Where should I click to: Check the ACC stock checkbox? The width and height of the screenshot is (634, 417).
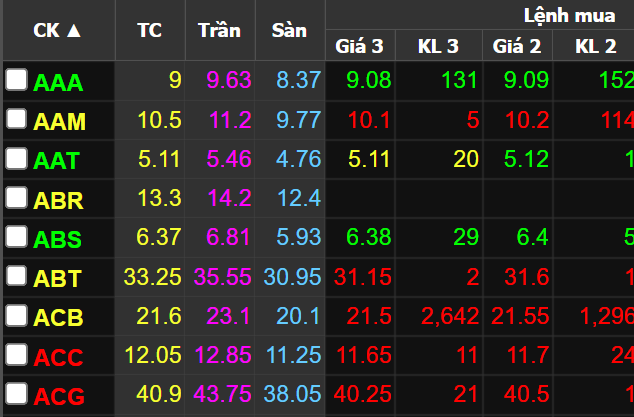(16, 355)
